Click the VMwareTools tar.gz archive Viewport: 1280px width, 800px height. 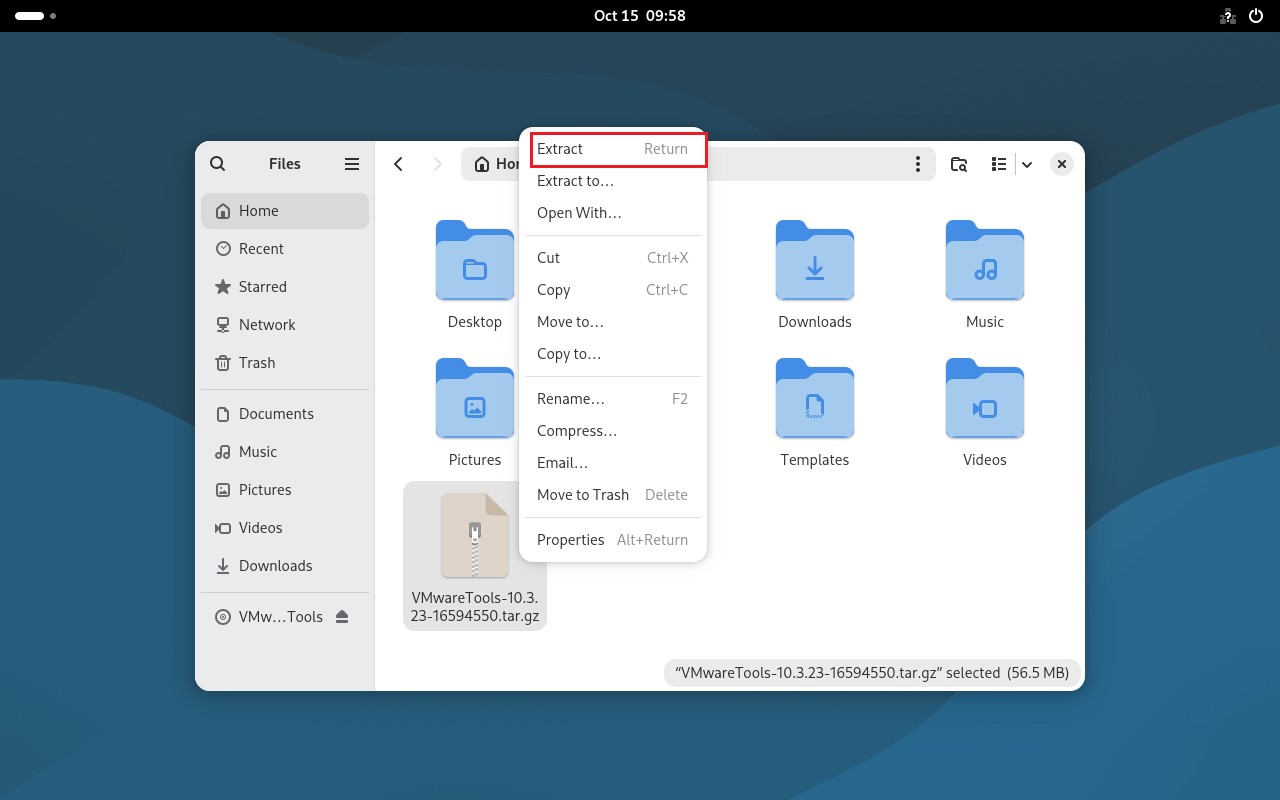475,535
